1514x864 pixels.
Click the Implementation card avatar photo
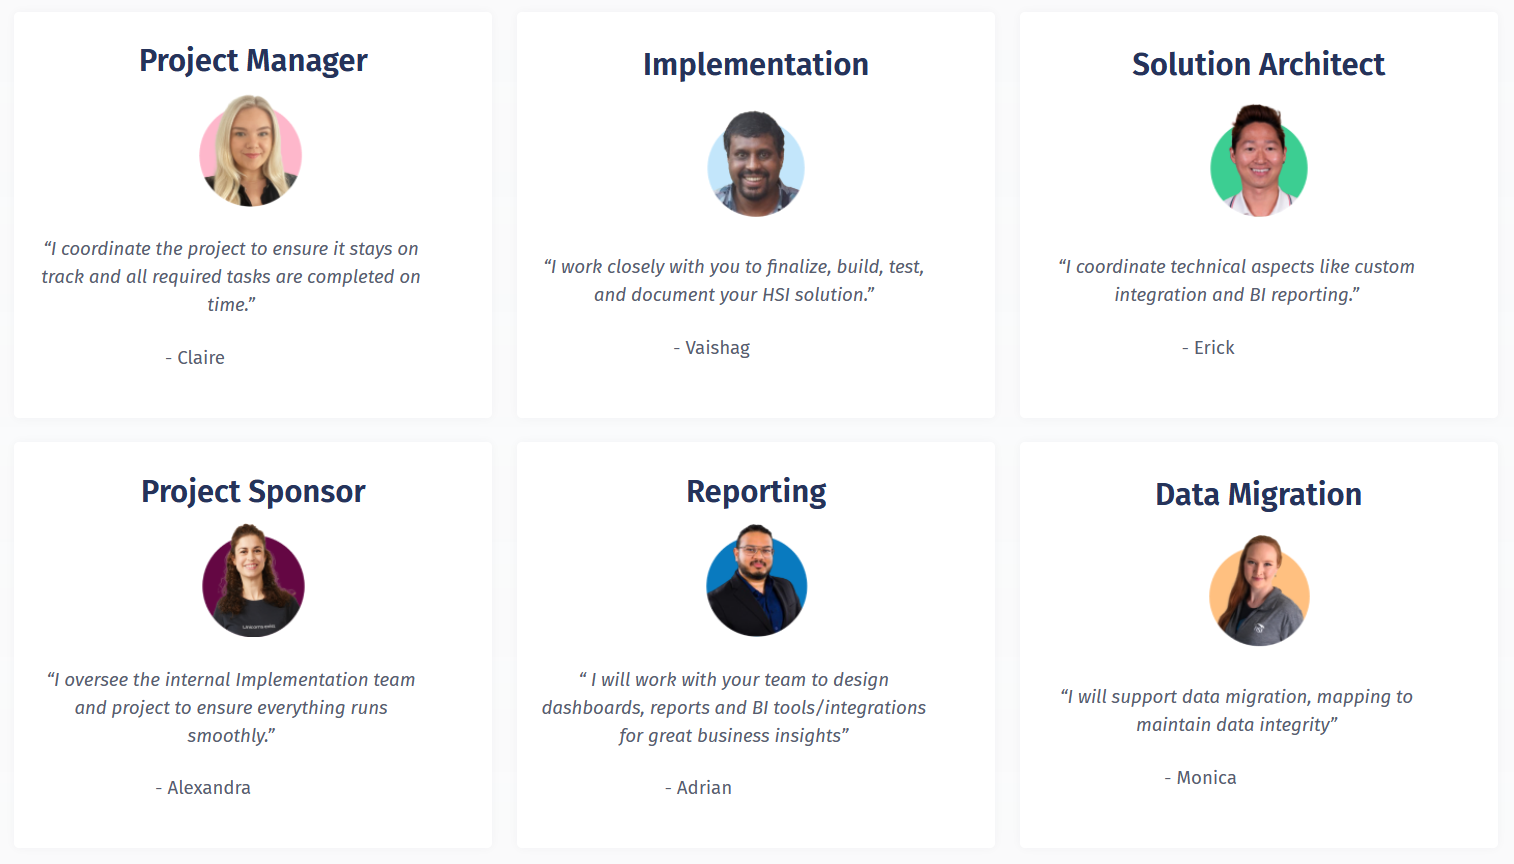coord(756,165)
